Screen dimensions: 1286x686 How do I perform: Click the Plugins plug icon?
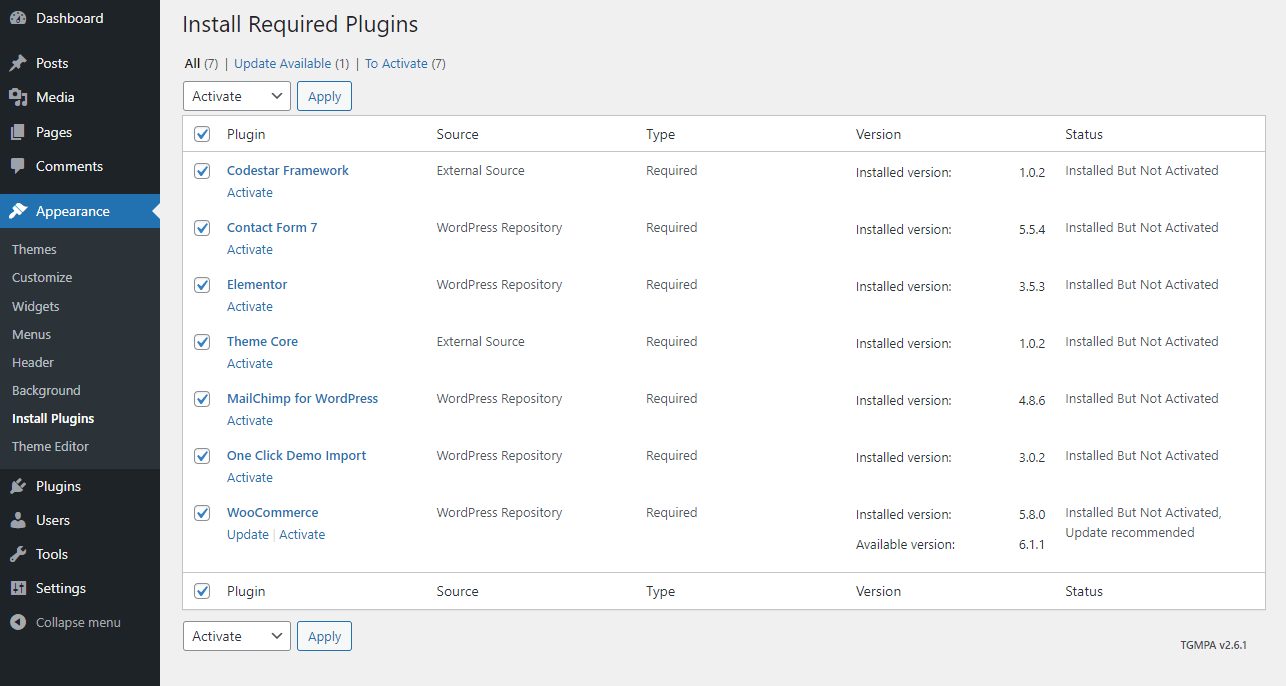(x=18, y=486)
